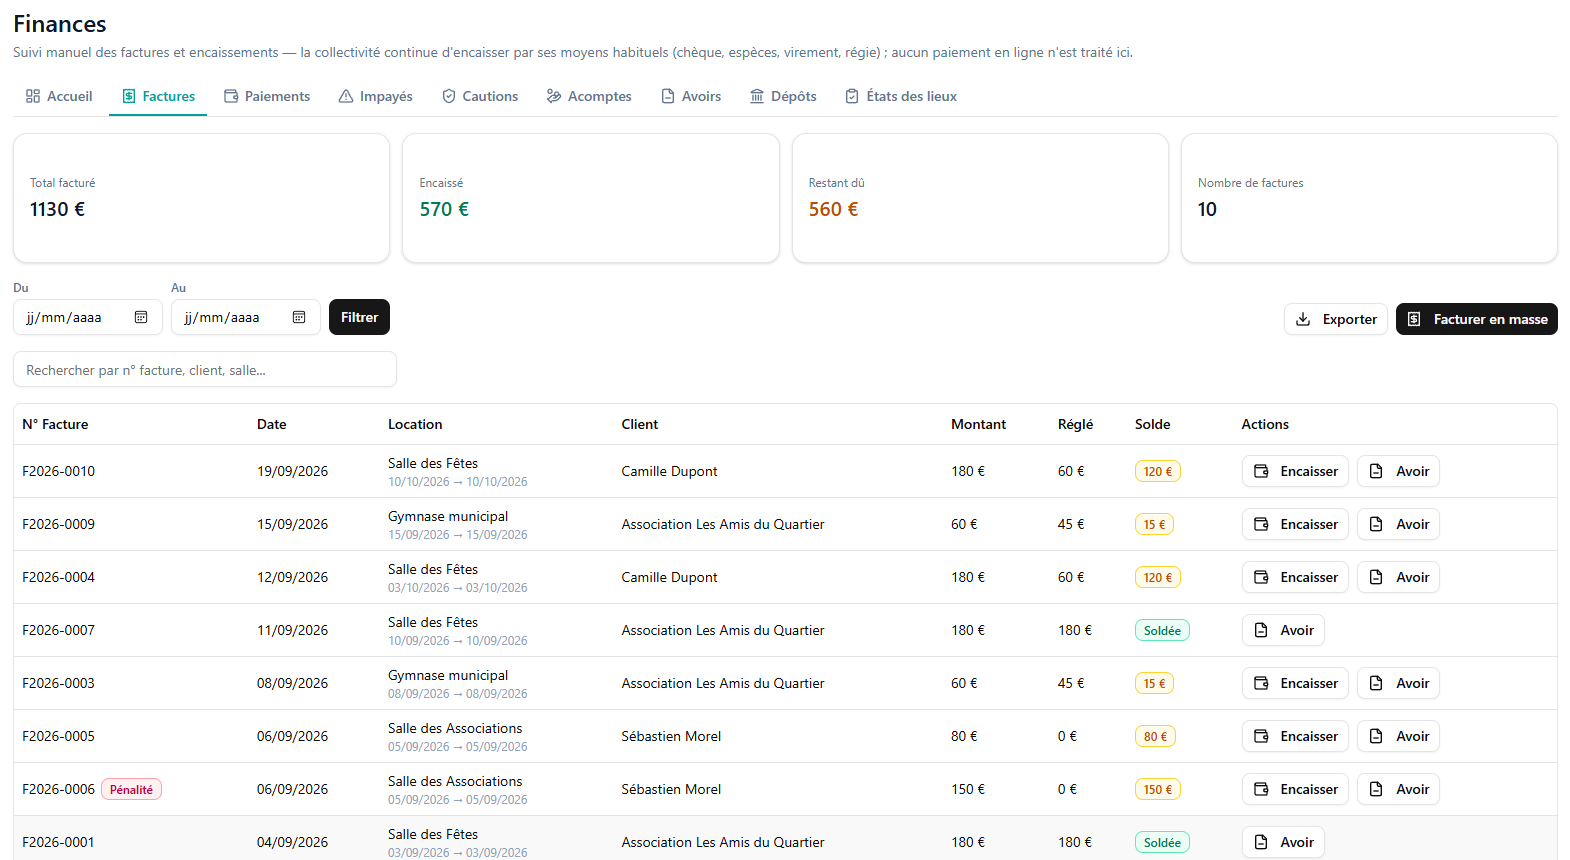View the États des lieux tab
The height and width of the screenshot is (860, 1570).
pyautogui.click(x=901, y=96)
